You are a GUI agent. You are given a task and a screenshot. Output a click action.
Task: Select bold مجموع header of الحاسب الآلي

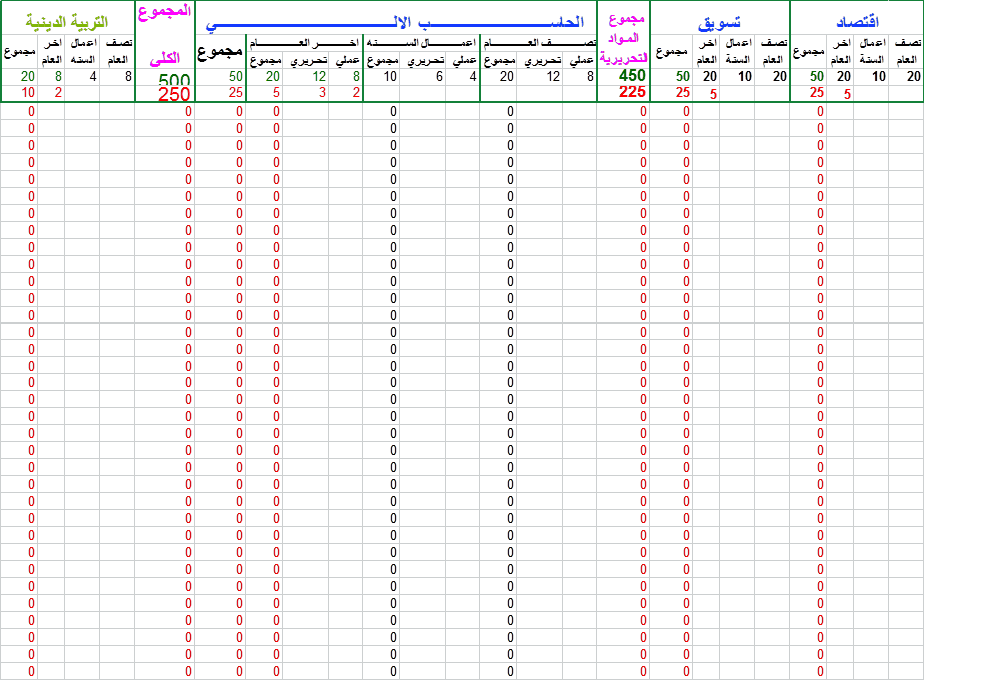(x=220, y=52)
